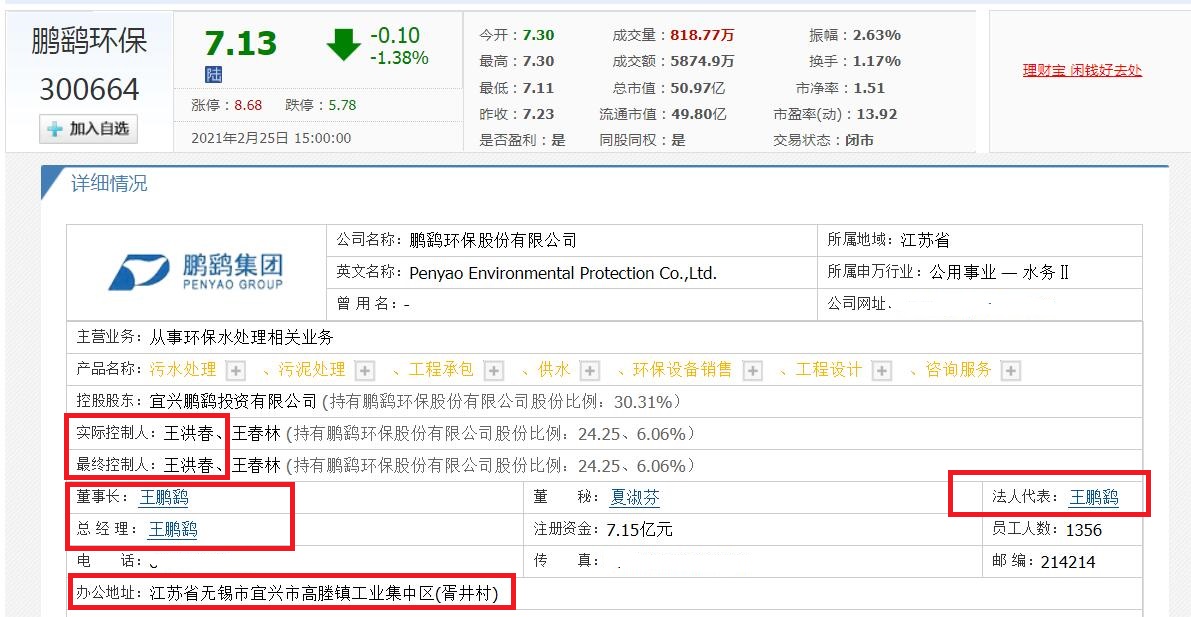Viewport: 1191px width, 617px height.
Task: Open details via the 供水 plus icon
Action: pyautogui.click(x=590, y=369)
